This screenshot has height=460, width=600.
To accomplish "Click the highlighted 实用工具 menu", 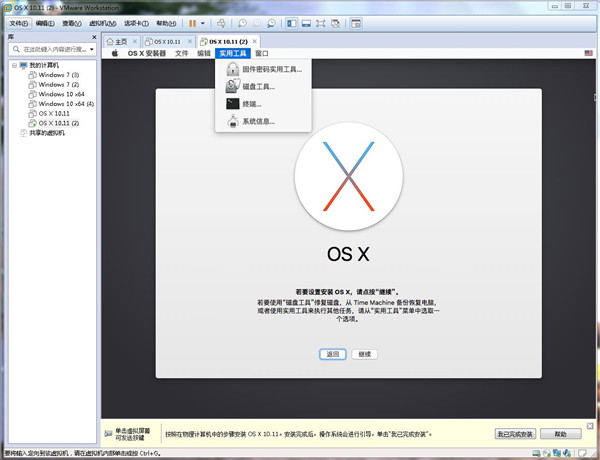I will coord(233,53).
